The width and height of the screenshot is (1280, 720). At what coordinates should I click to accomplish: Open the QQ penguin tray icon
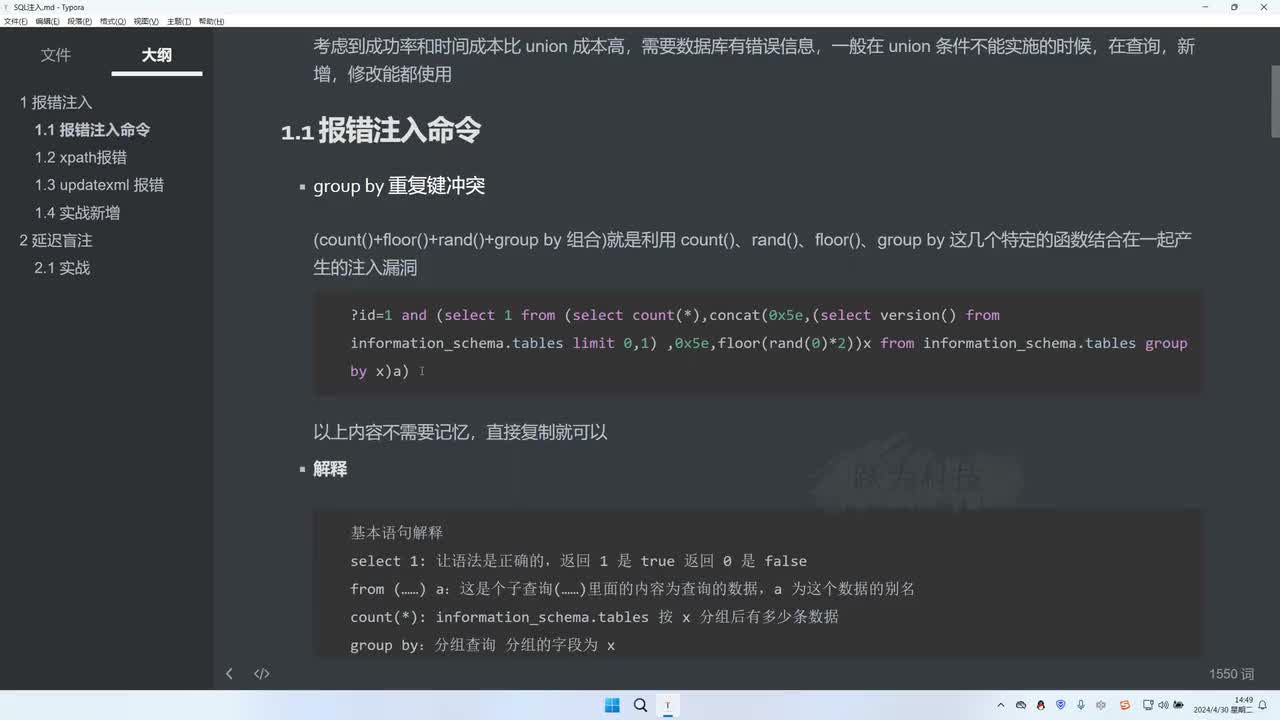[x=1041, y=706]
